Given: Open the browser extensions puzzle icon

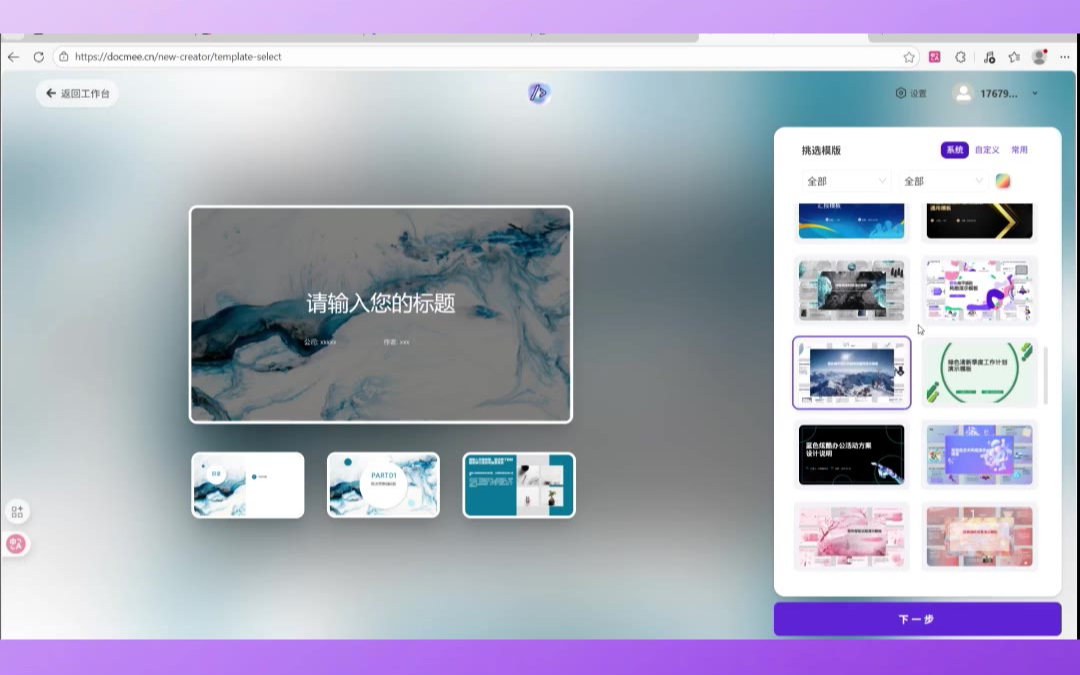Looking at the screenshot, I should pos(961,57).
